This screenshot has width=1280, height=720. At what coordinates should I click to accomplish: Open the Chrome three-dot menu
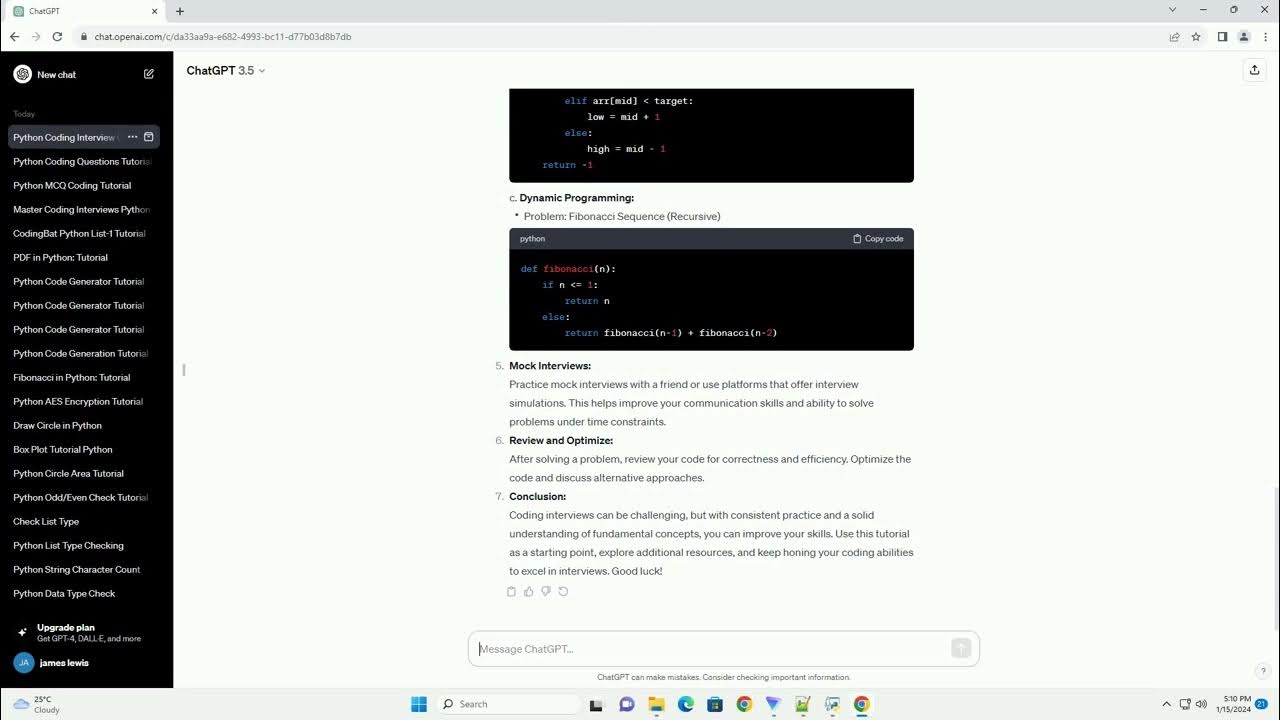1265,37
